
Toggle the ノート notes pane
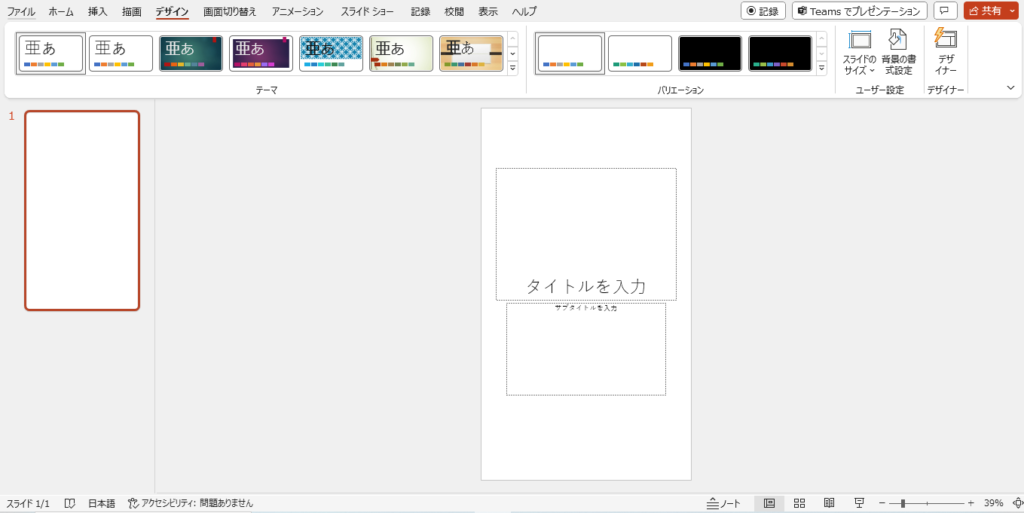(724, 503)
